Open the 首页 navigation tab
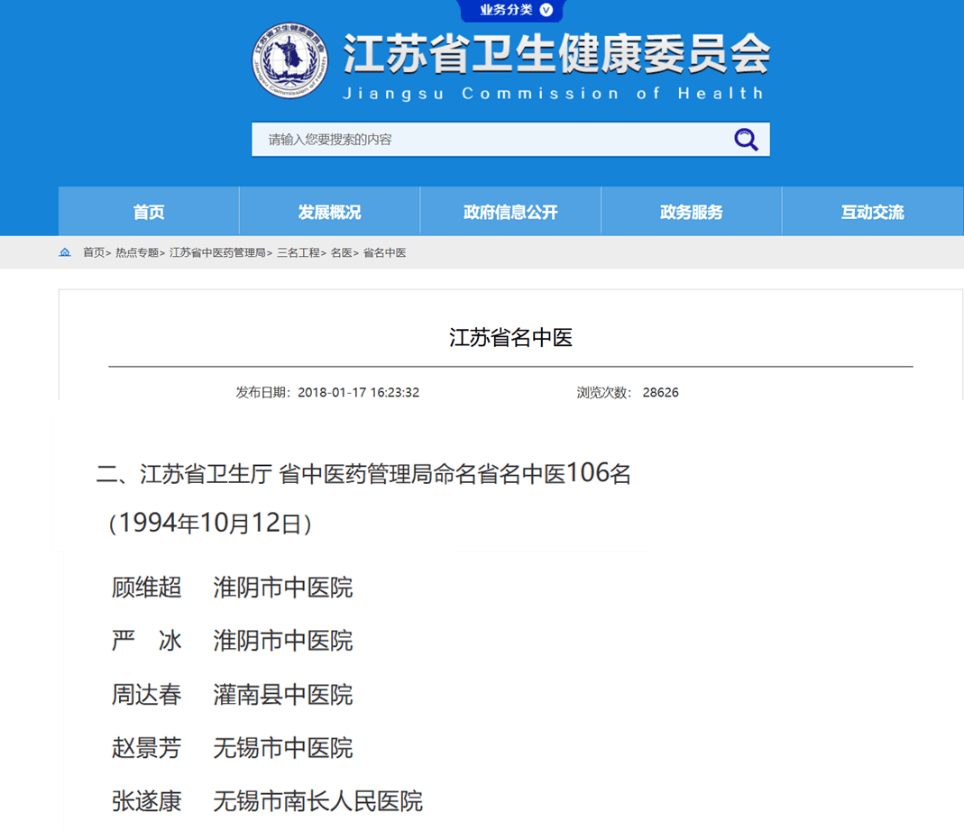The height and width of the screenshot is (830, 964). [149, 211]
